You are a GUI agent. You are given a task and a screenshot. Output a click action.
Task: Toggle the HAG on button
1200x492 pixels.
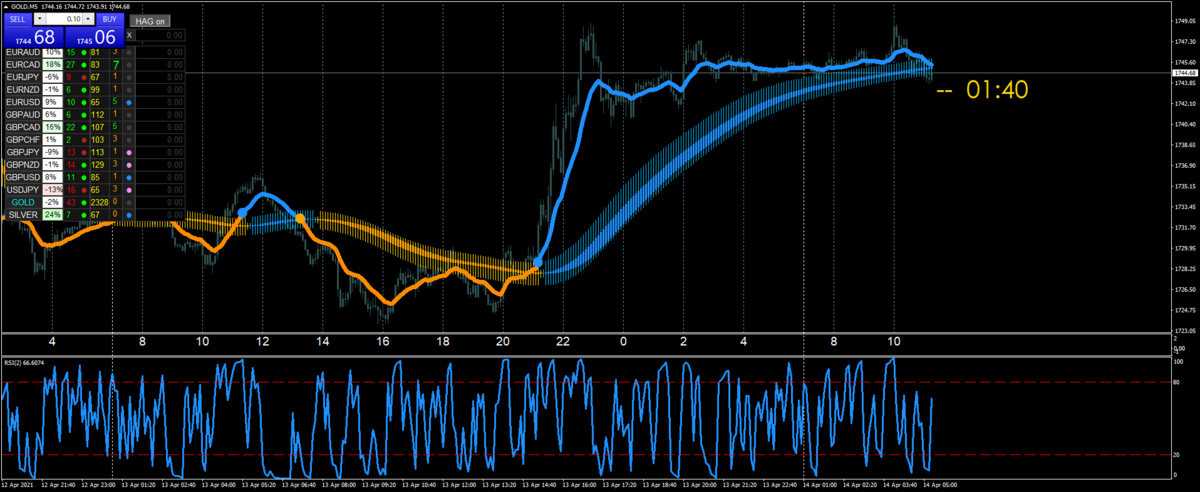click(x=150, y=21)
